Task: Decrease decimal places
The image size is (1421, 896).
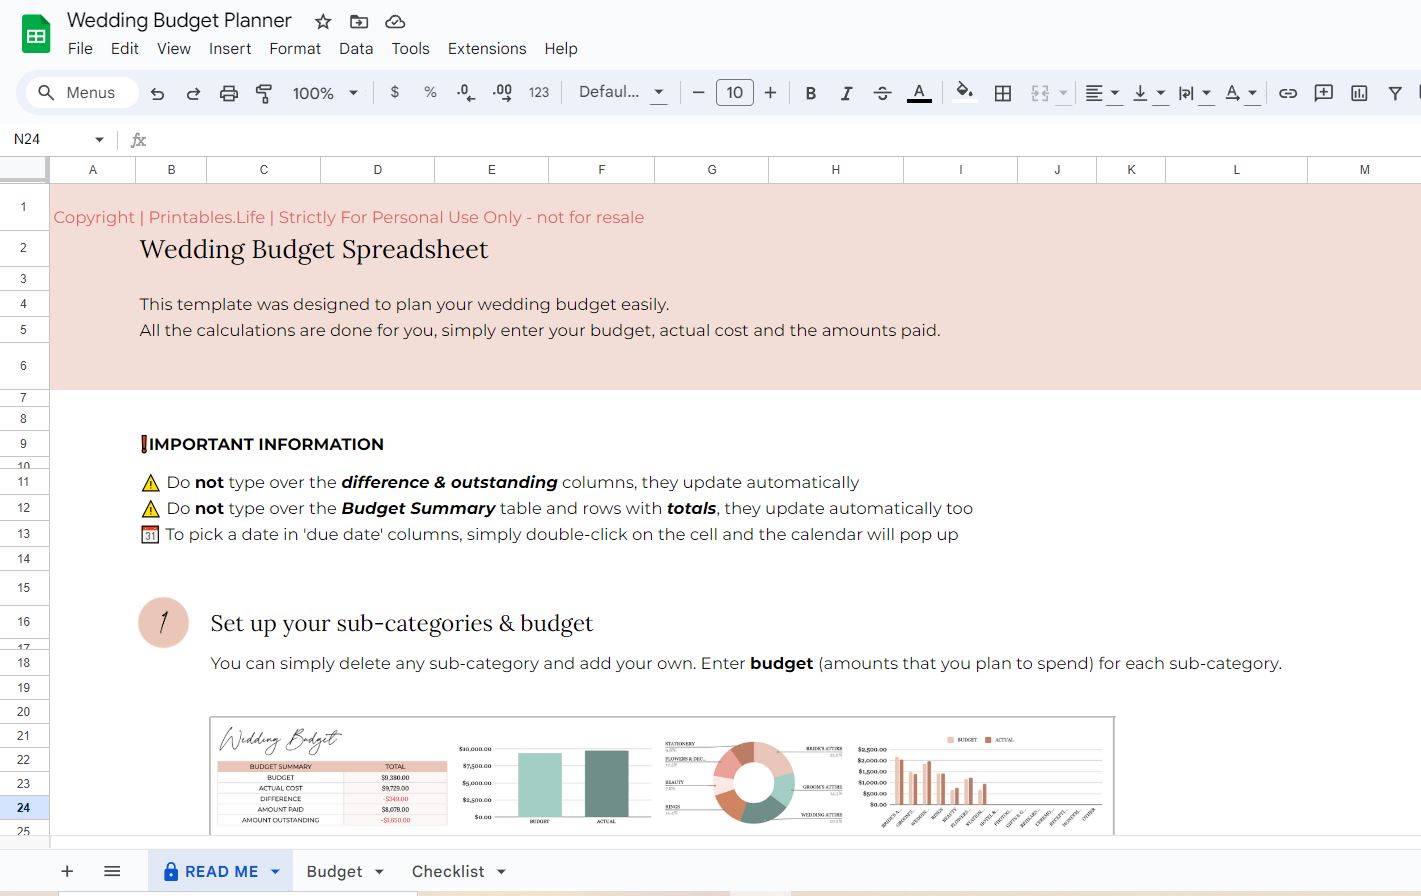Action: [464, 92]
